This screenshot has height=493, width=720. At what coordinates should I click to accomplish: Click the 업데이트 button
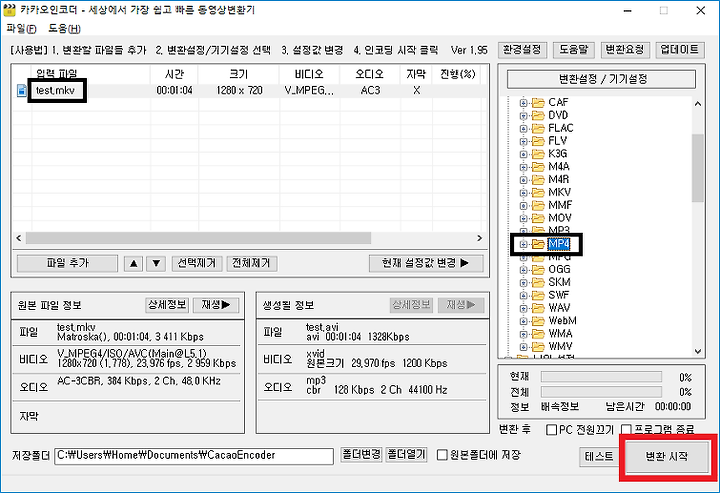(x=680, y=50)
